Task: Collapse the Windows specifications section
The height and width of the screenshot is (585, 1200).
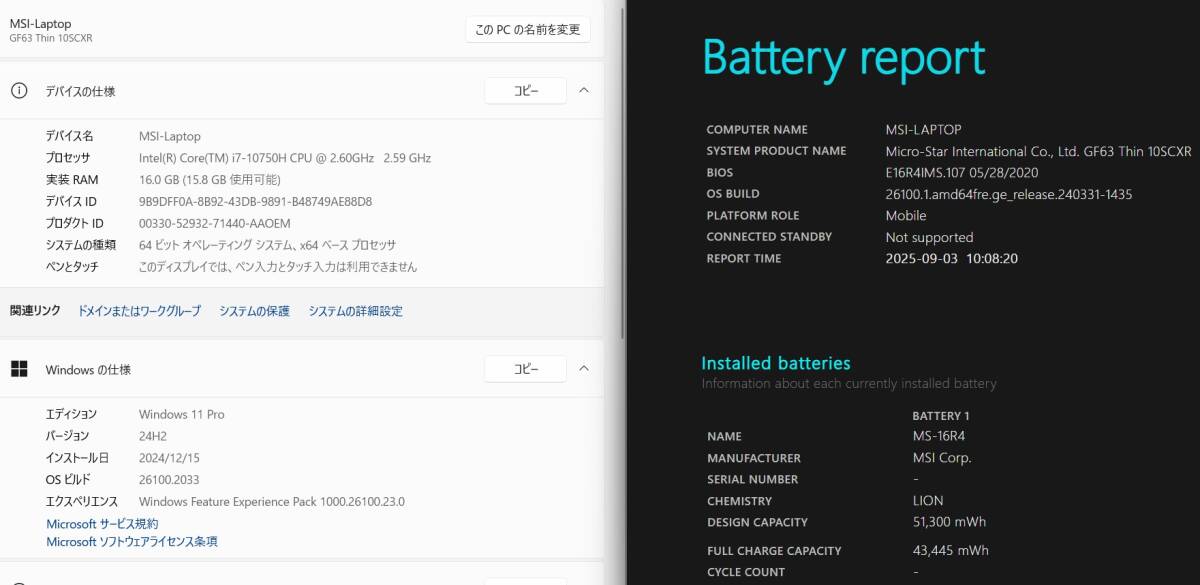Action: (584, 369)
